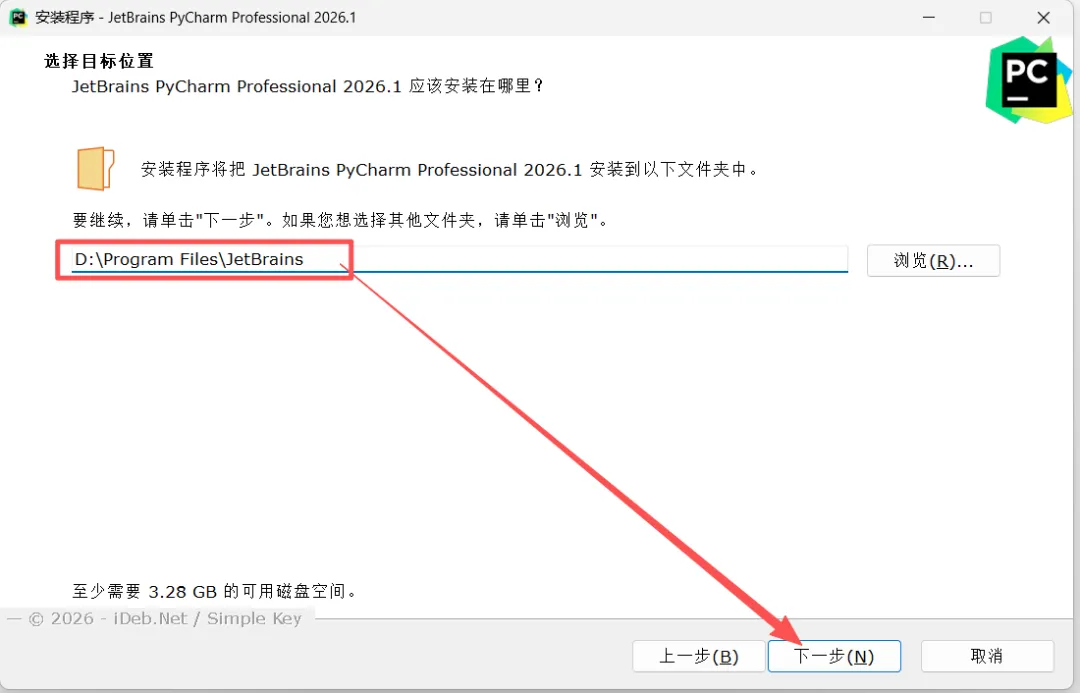
Task: Go back with 上一步(B)
Action: point(698,656)
